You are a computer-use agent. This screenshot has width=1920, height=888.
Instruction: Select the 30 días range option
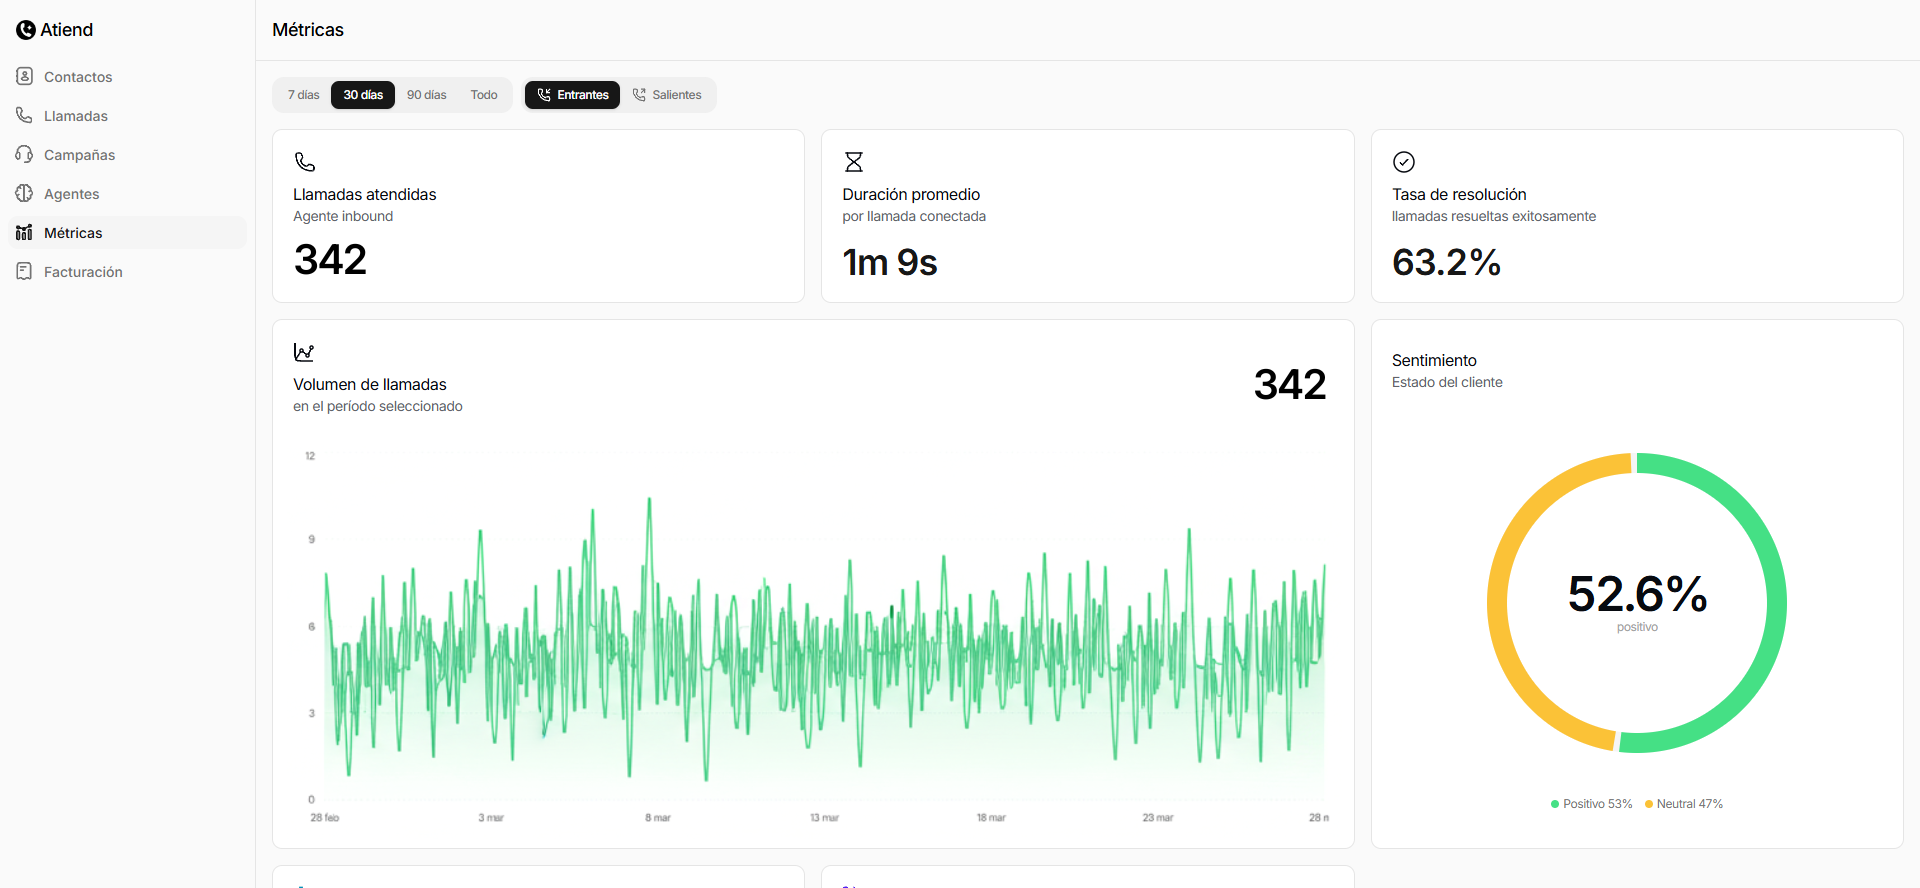pos(363,95)
